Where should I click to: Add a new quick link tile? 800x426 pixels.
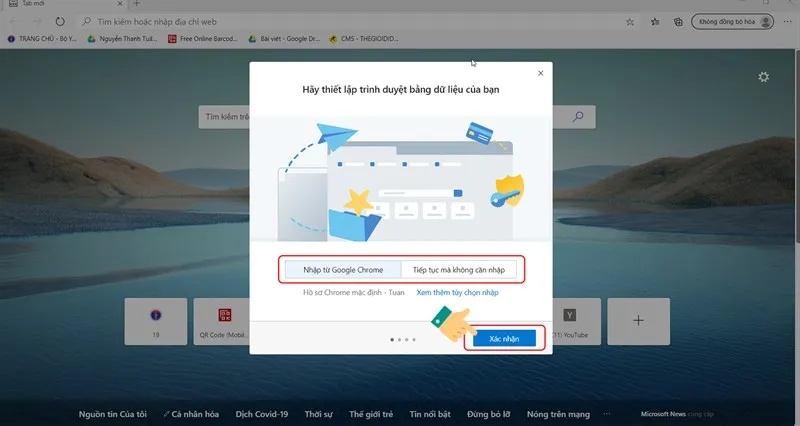tap(639, 320)
